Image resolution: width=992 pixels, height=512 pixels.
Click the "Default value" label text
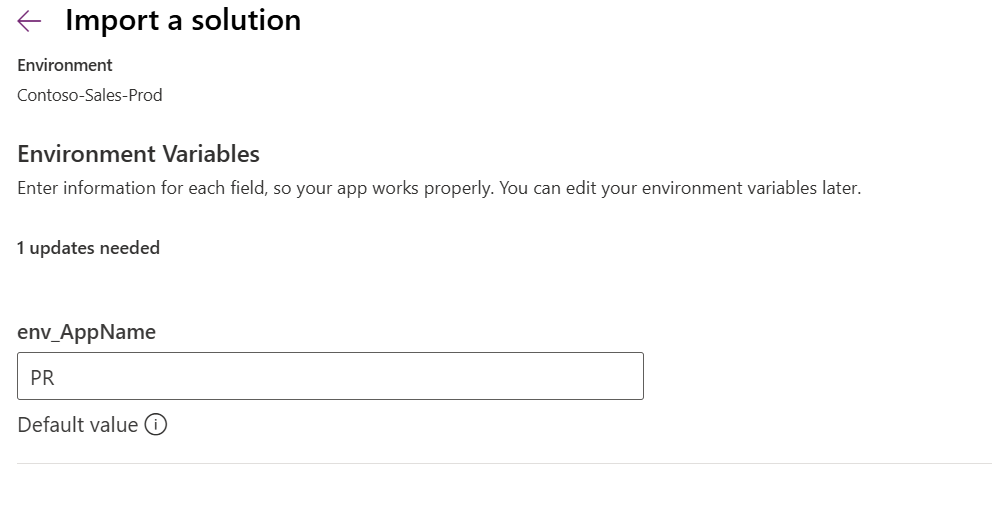[77, 425]
